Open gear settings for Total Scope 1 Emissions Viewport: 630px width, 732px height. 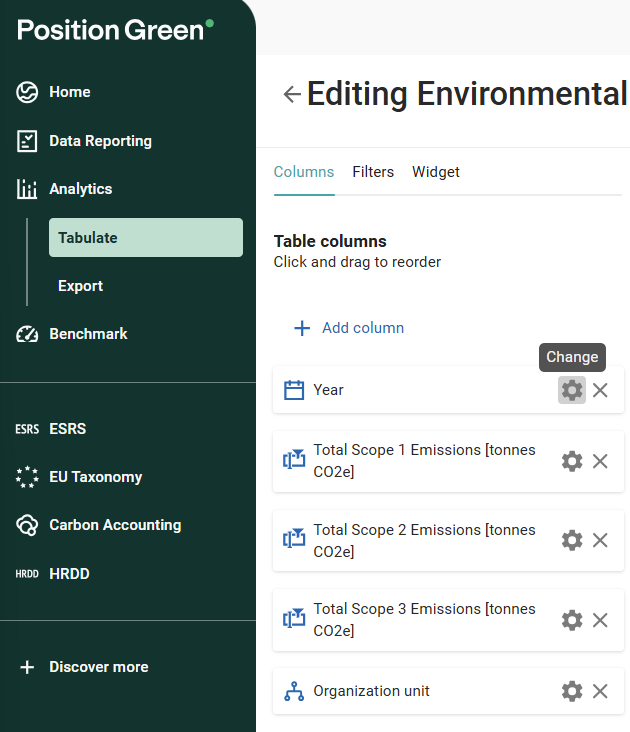point(571,461)
